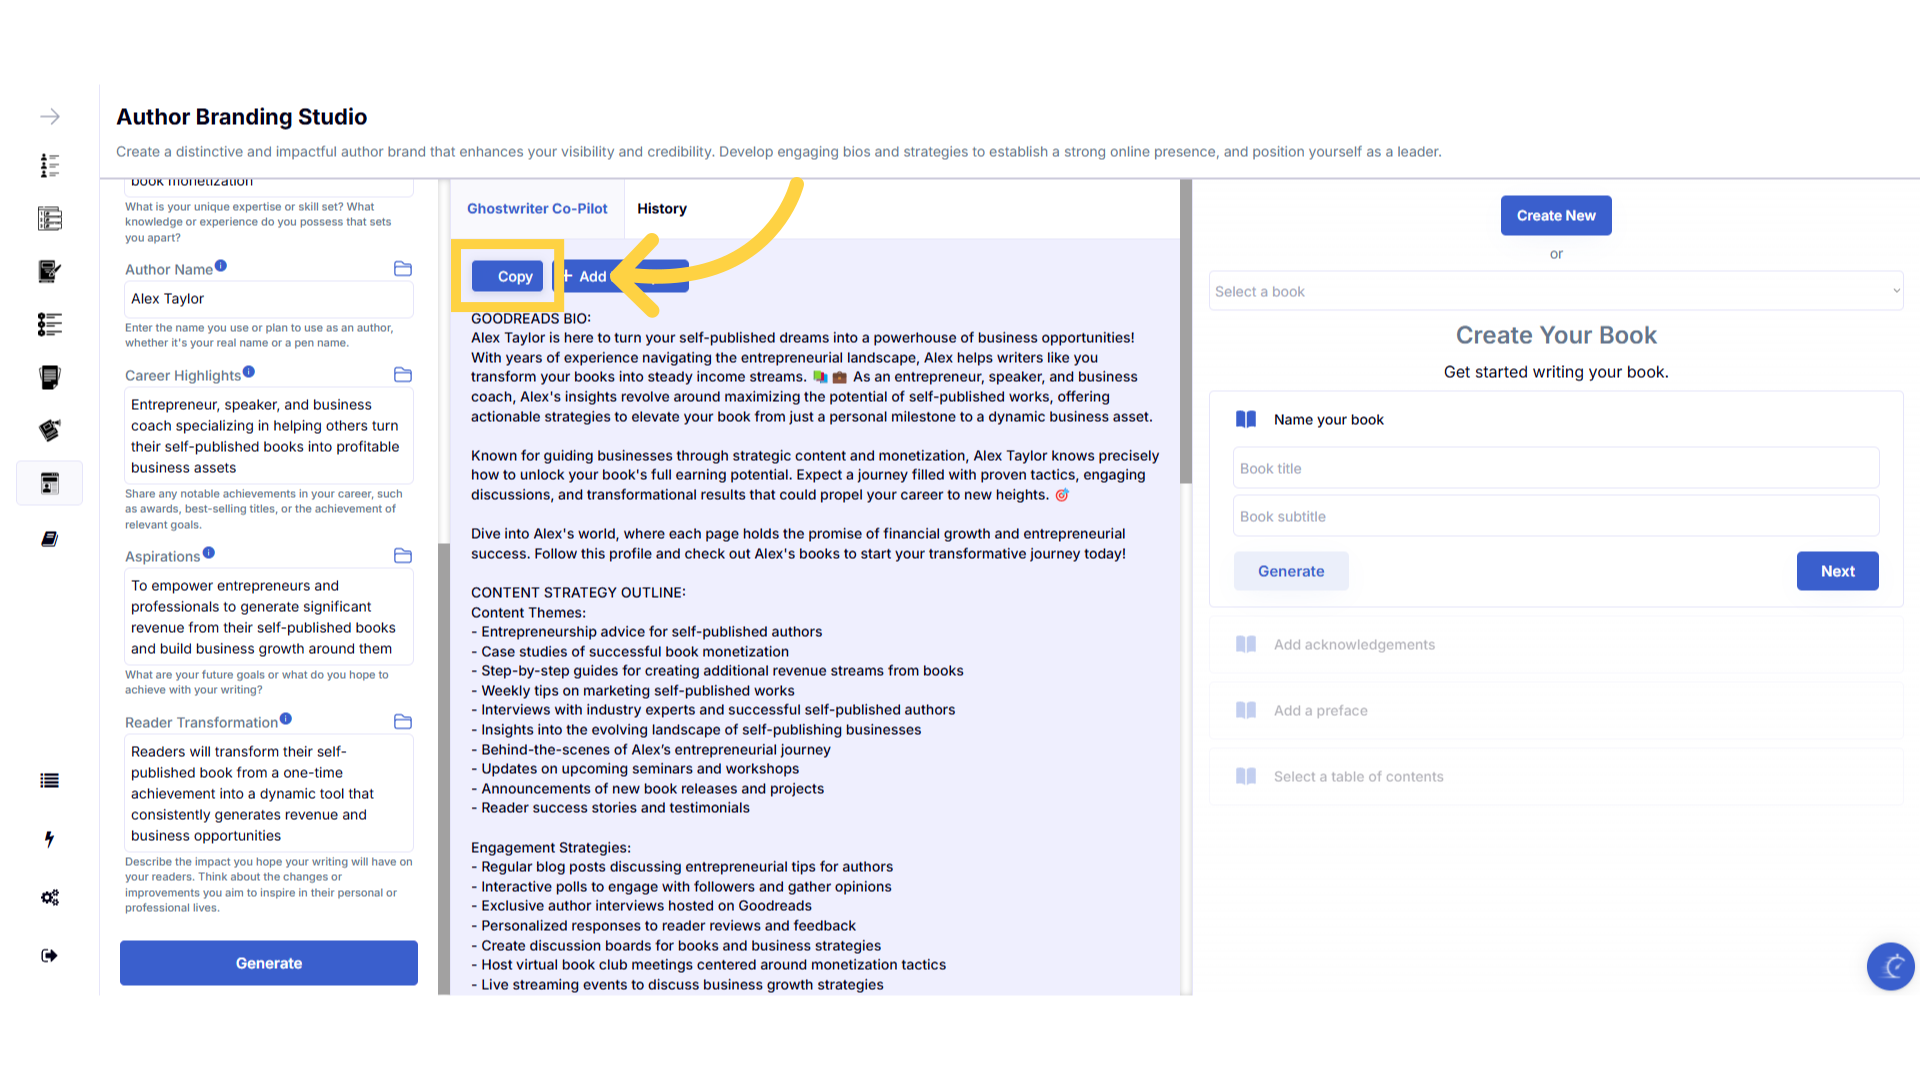Switch to the History tab
The width and height of the screenshot is (1920, 1080).
[x=661, y=209]
